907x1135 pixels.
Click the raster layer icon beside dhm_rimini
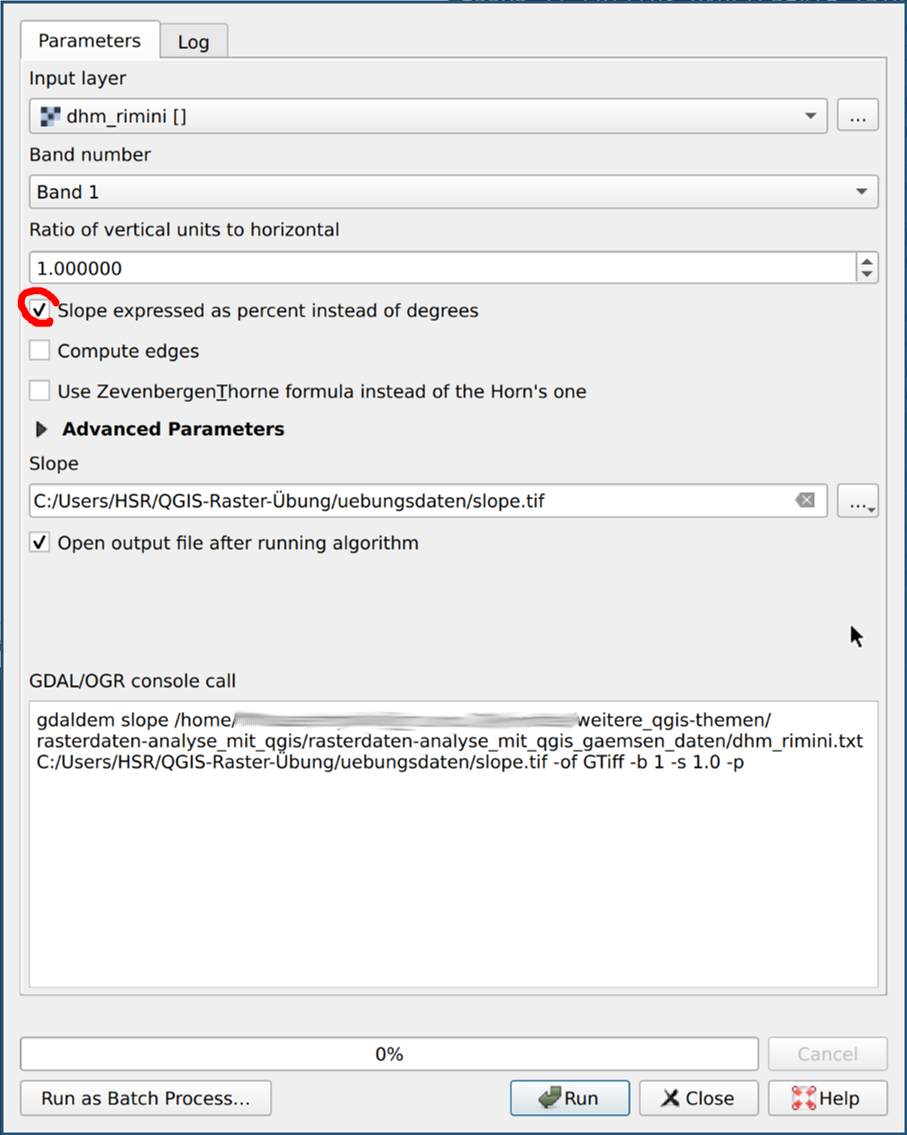click(x=48, y=116)
